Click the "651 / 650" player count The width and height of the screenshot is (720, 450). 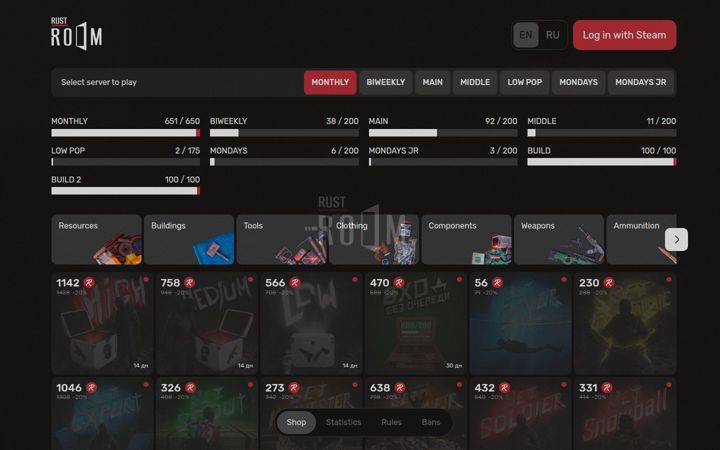tap(182, 121)
